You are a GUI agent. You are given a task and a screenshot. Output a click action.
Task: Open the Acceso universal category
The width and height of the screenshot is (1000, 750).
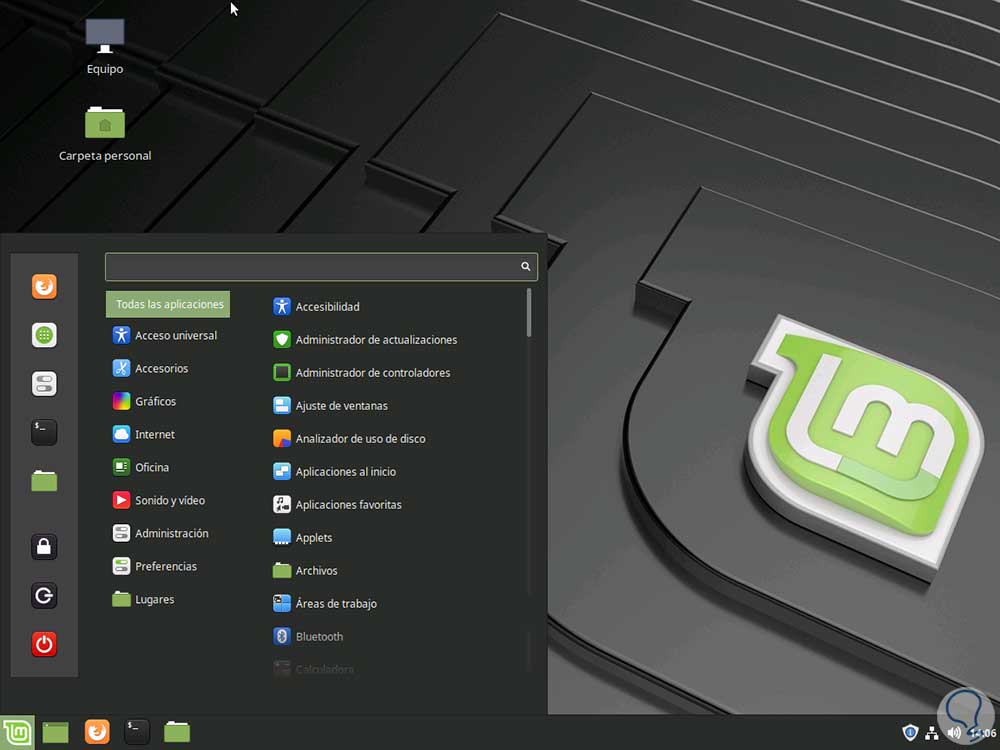165,335
